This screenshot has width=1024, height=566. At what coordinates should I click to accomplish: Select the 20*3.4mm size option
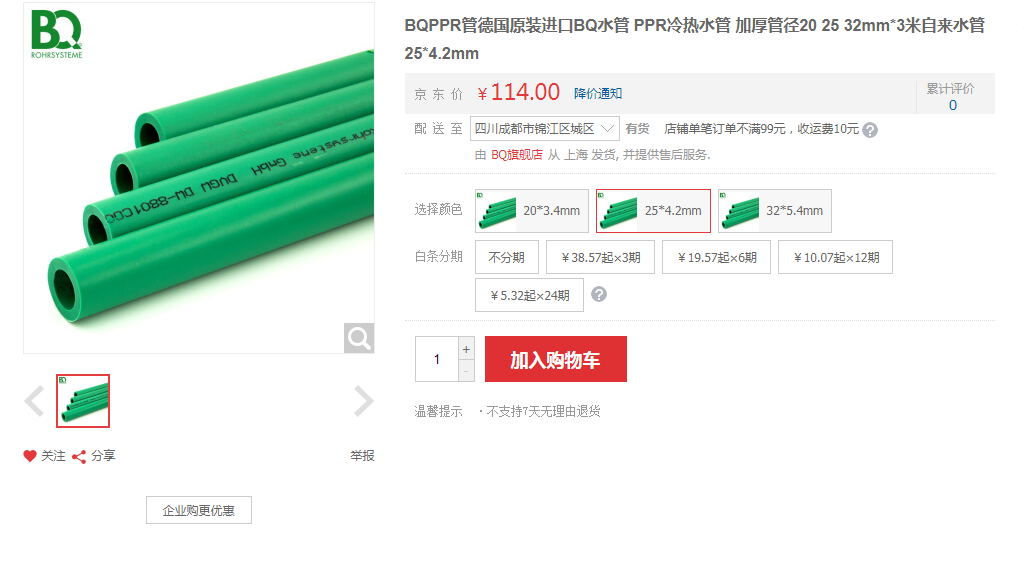[532, 211]
